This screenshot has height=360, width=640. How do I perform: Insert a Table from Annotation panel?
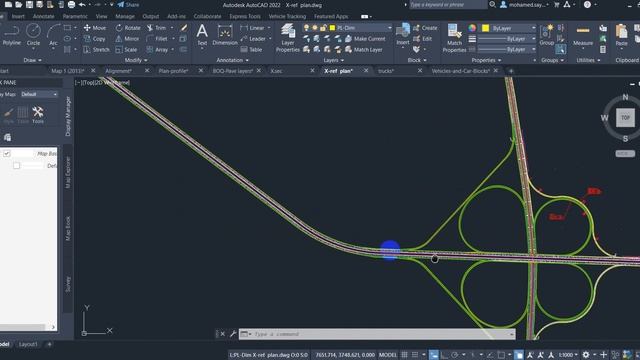[x=251, y=49]
